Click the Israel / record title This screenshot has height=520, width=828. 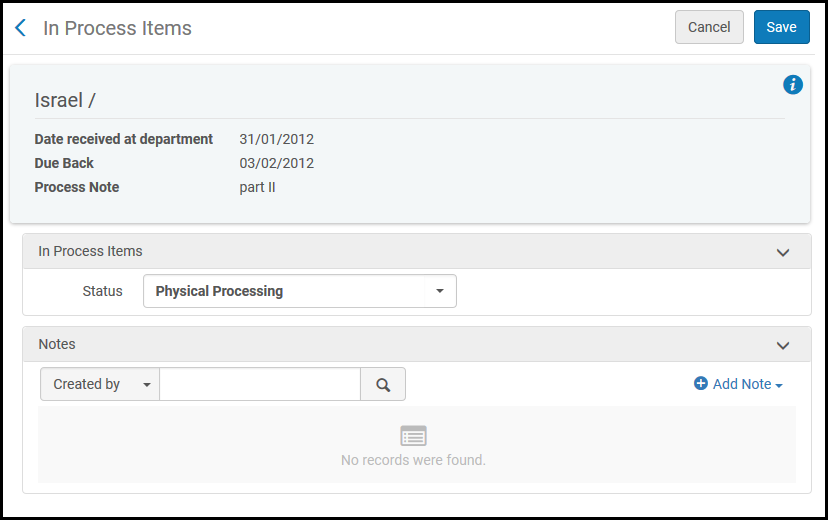tap(65, 100)
